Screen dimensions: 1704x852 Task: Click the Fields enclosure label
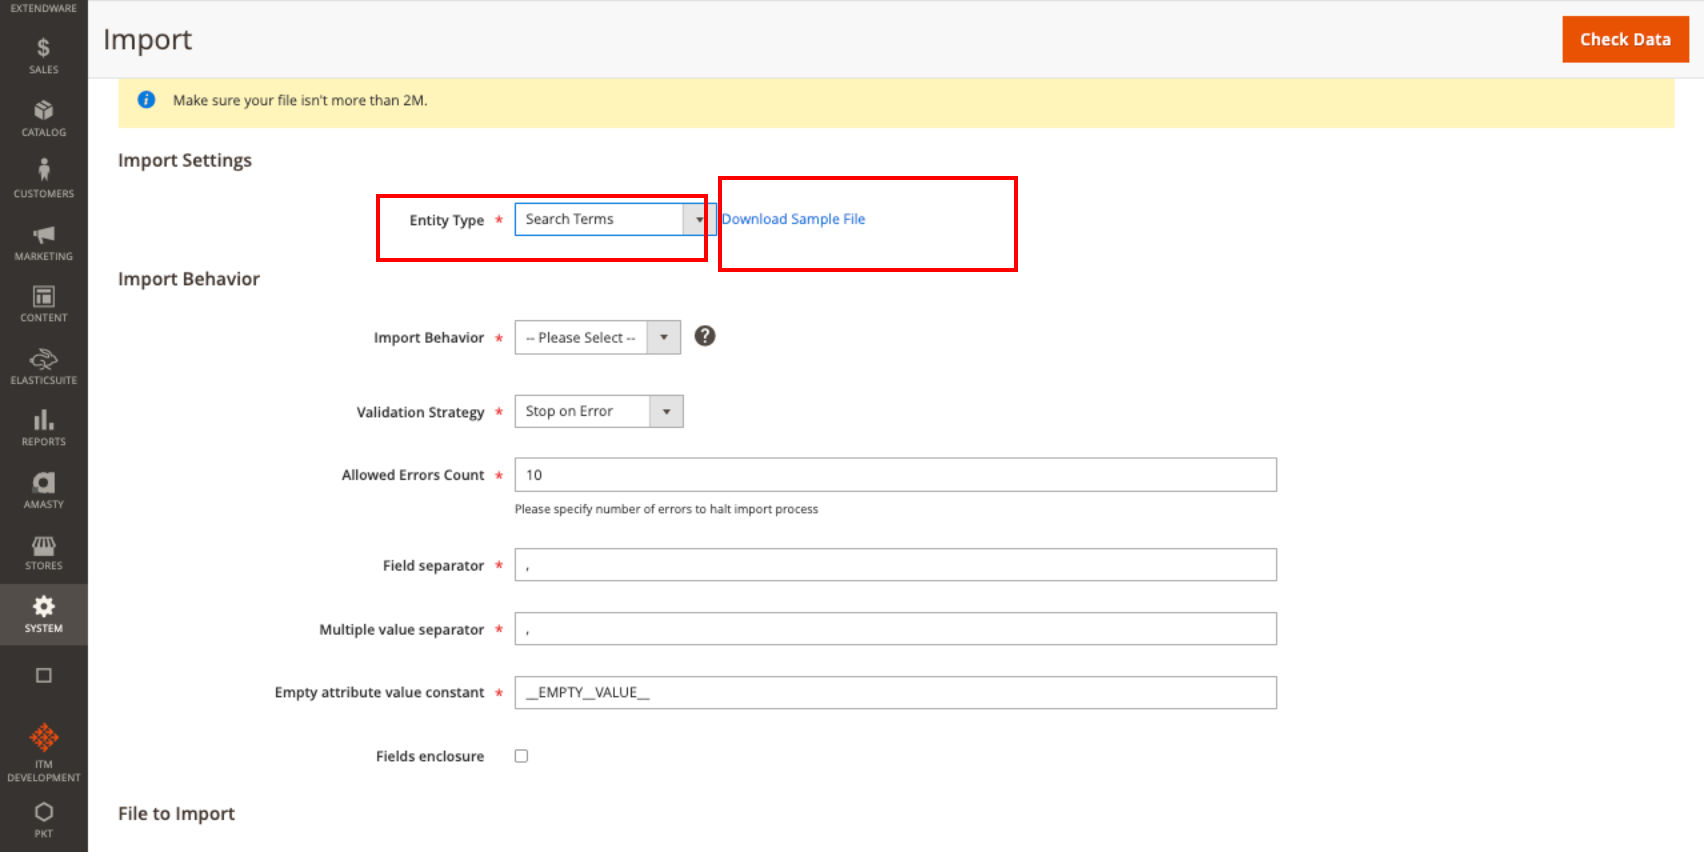click(430, 756)
